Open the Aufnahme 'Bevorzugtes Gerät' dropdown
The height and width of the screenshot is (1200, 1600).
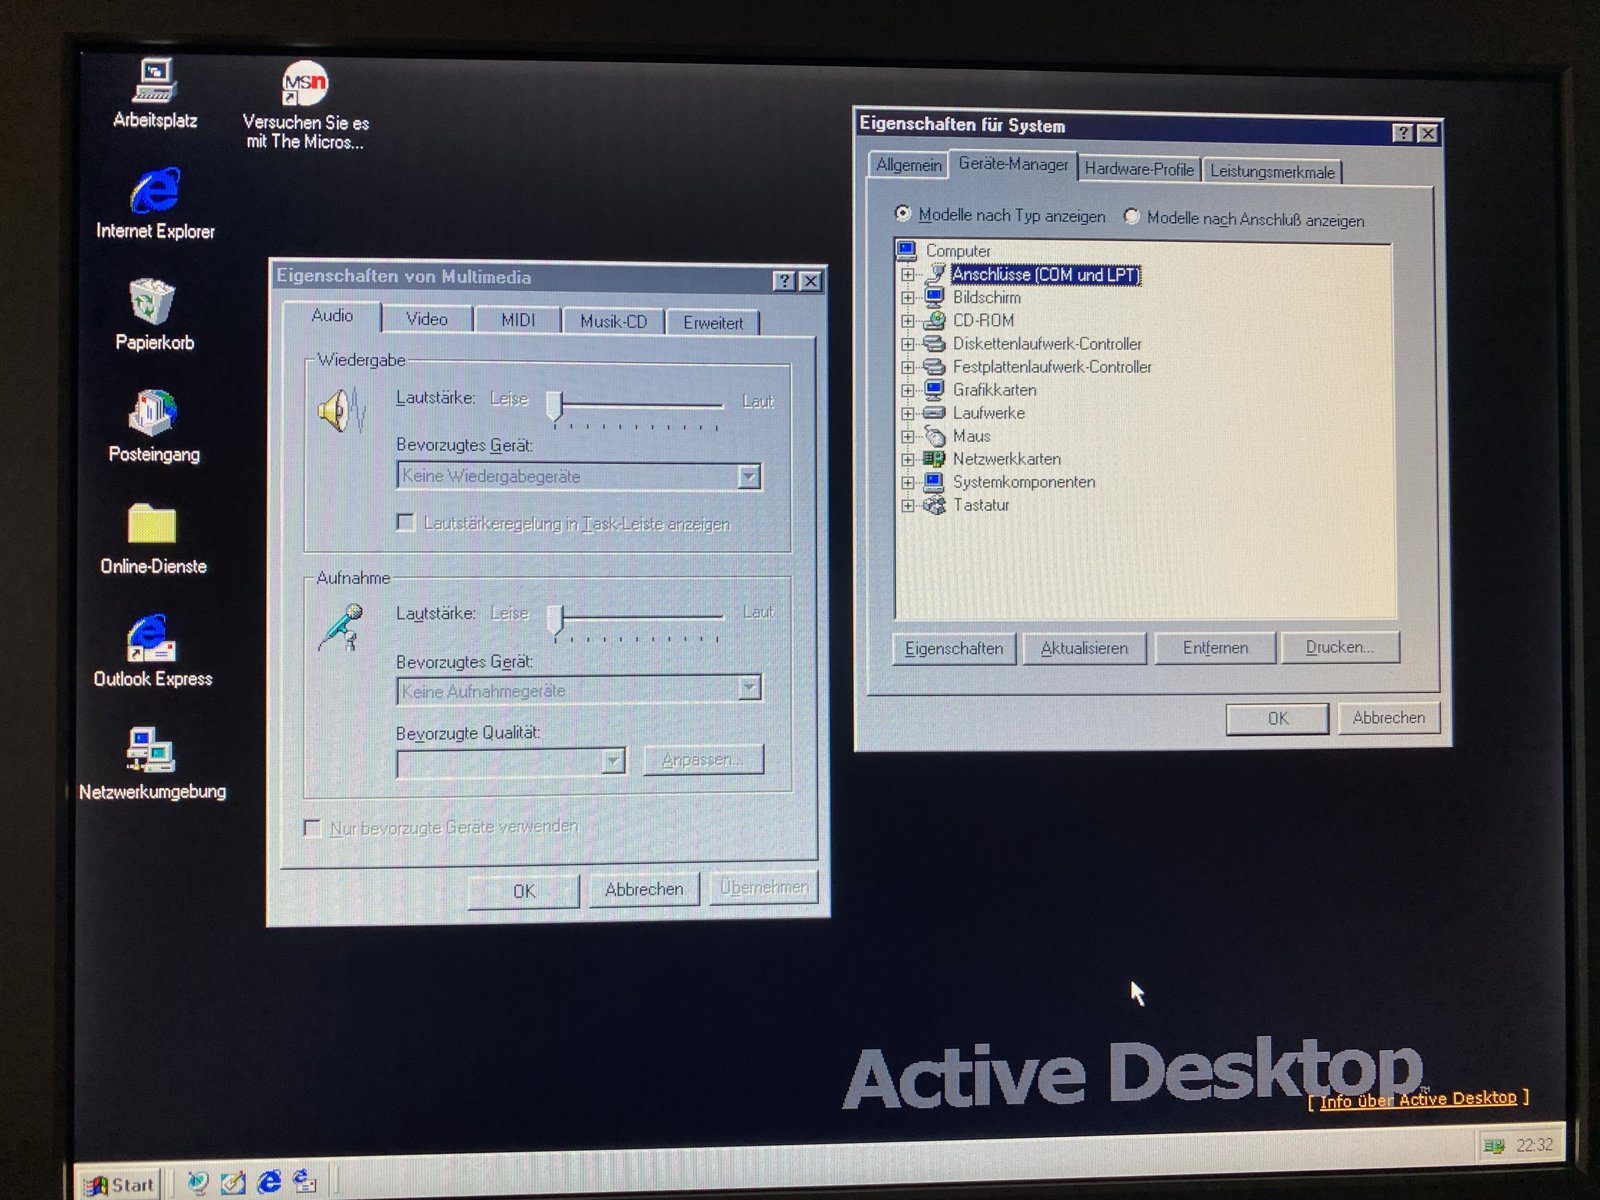pyautogui.click(x=749, y=688)
